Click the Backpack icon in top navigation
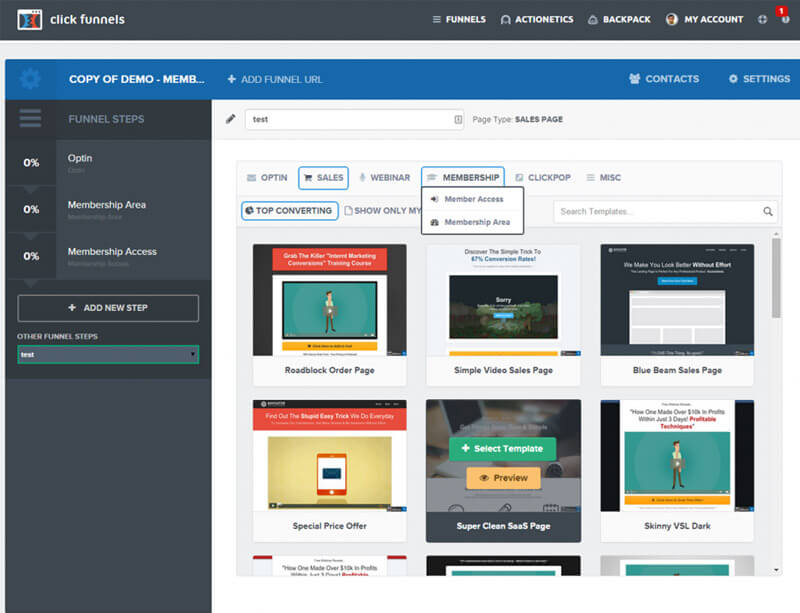Image resolution: width=800 pixels, height=613 pixels. point(593,19)
